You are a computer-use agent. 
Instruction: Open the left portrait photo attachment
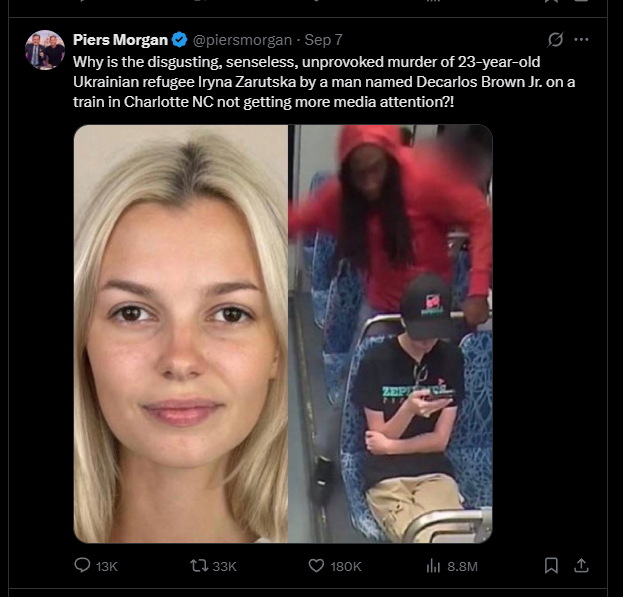pos(181,334)
